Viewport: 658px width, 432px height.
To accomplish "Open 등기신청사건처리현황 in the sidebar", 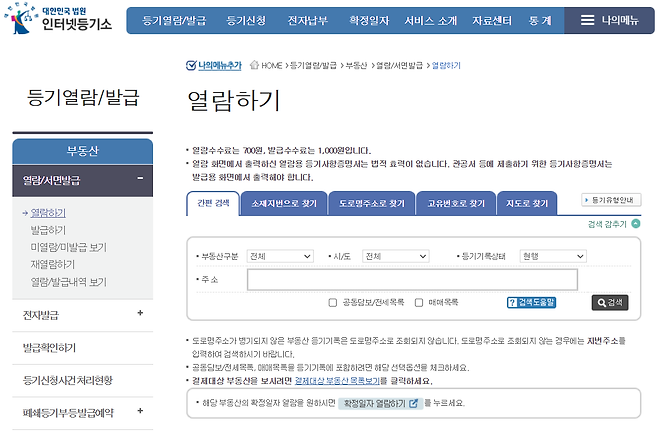I will [x=68, y=380].
